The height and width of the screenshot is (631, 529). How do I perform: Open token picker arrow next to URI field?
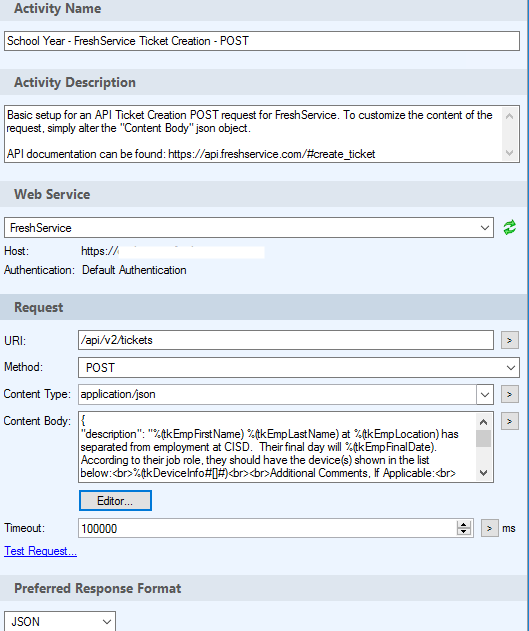[x=509, y=340]
